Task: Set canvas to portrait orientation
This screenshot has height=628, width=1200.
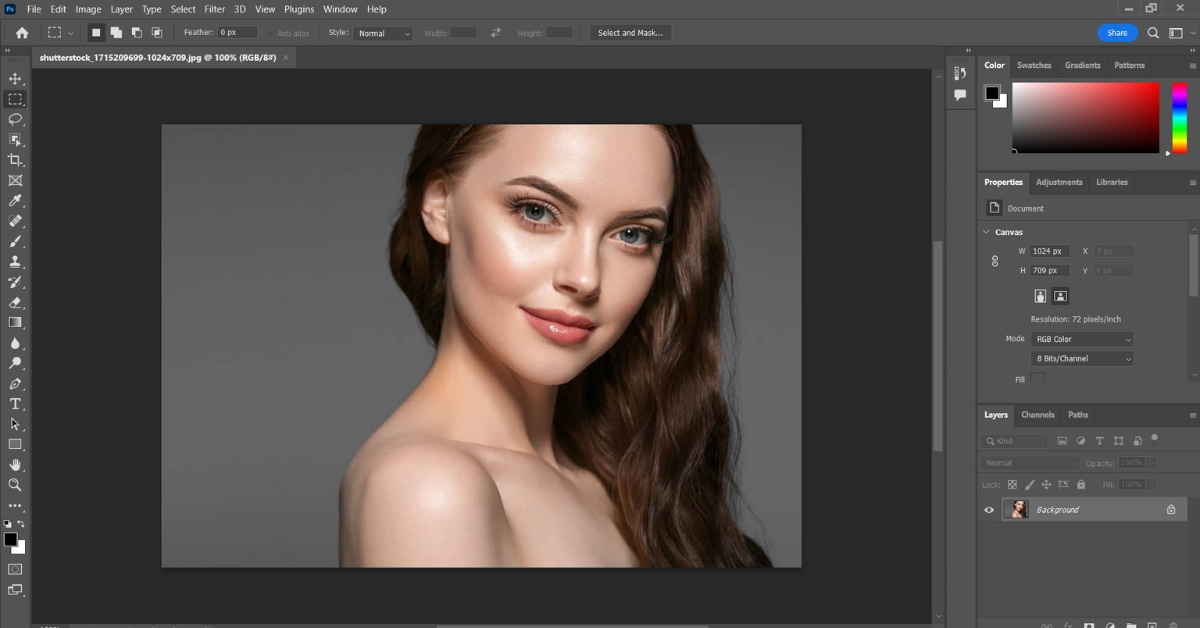Action: [x=1041, y=296]
